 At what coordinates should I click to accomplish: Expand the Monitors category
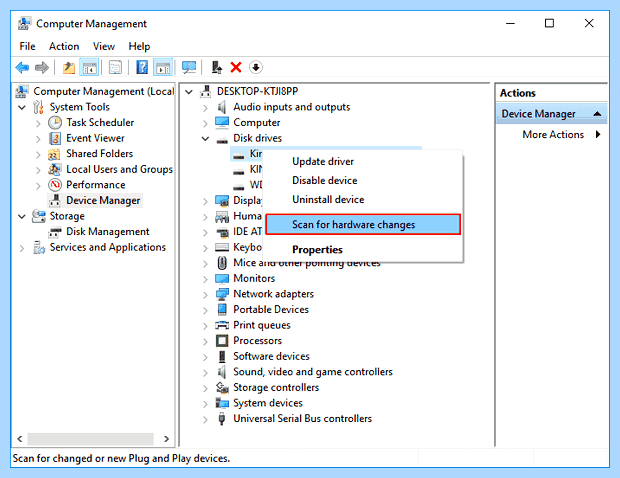[205, 280]
